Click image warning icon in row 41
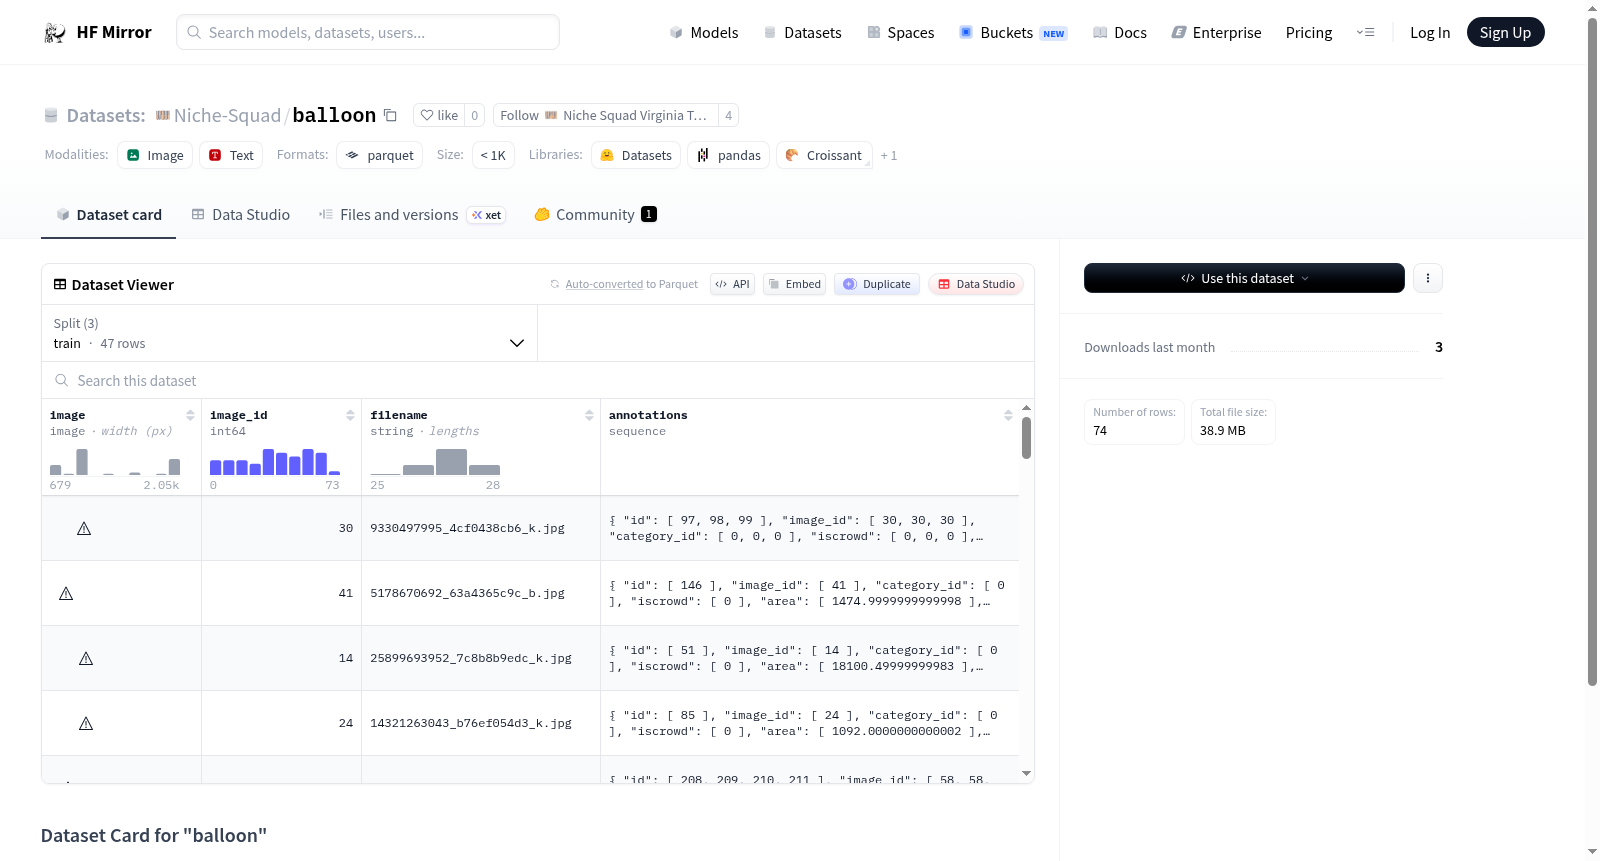The image size is (1600, 861). (66, 593)
